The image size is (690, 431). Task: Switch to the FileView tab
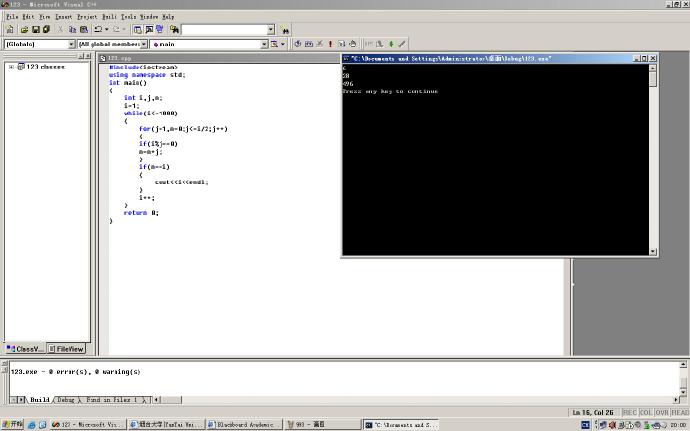(x=66, y=349)
